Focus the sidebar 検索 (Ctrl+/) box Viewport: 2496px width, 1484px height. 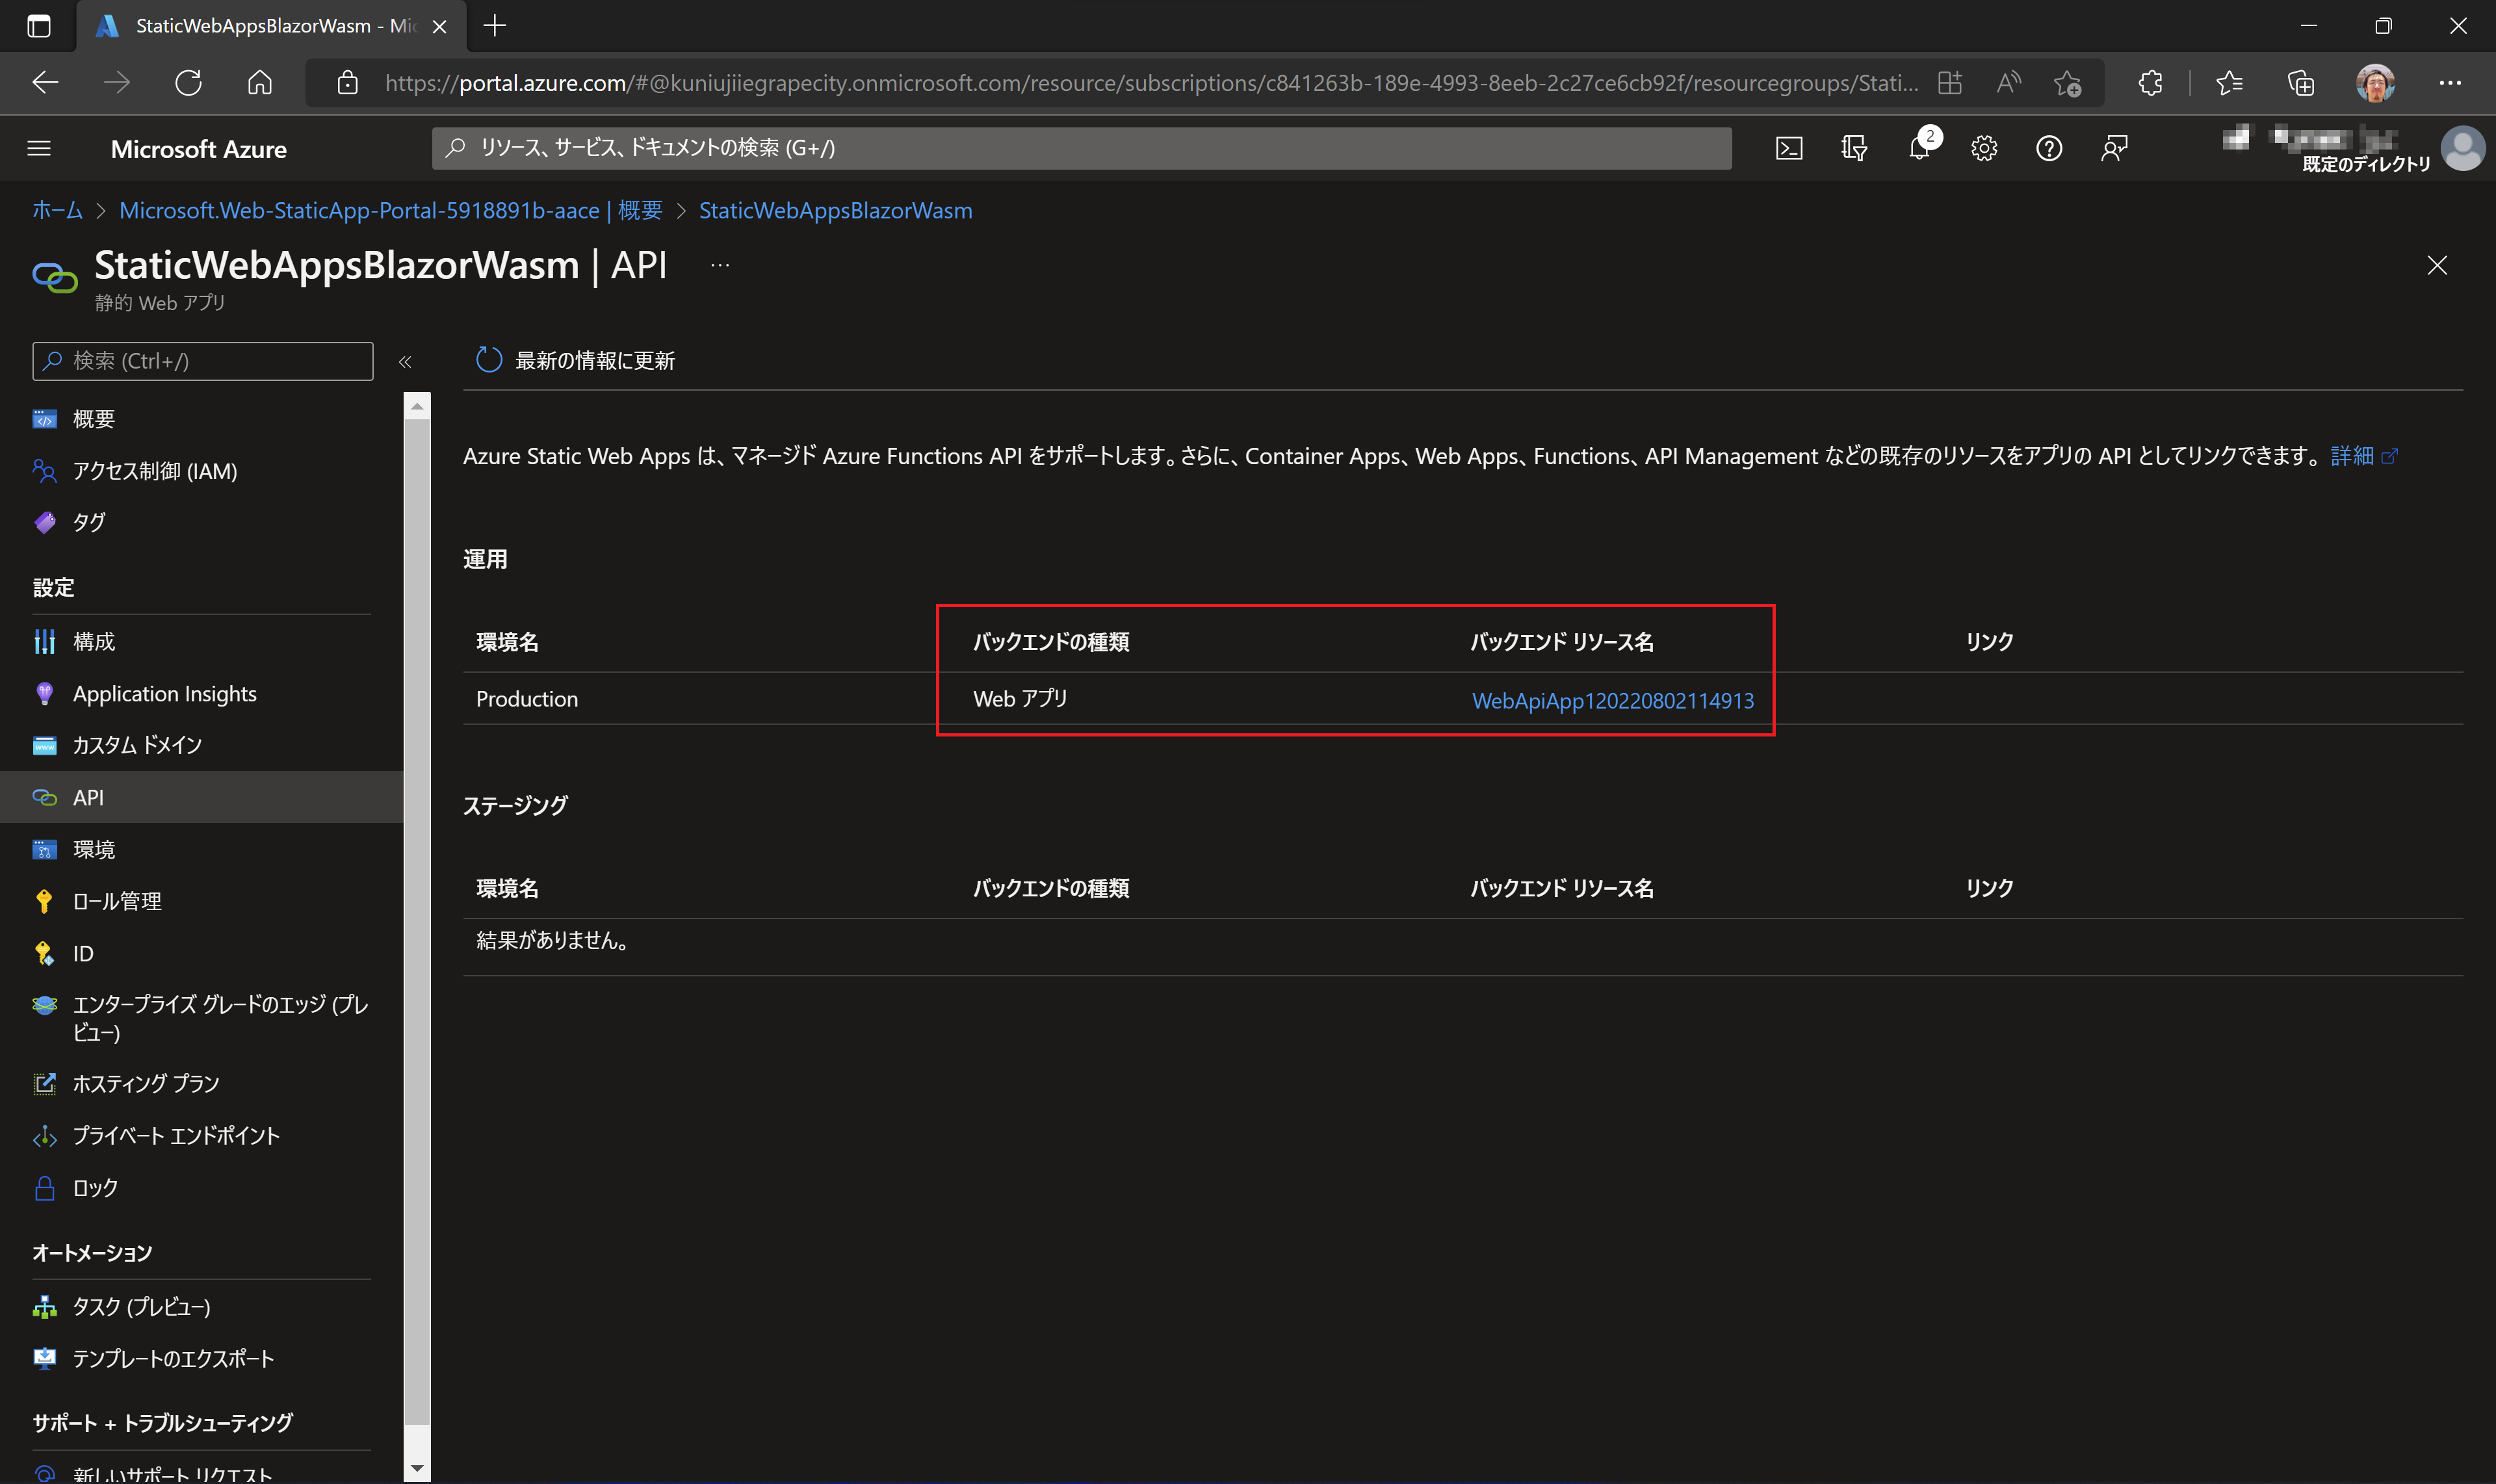(x=203, y=361)
